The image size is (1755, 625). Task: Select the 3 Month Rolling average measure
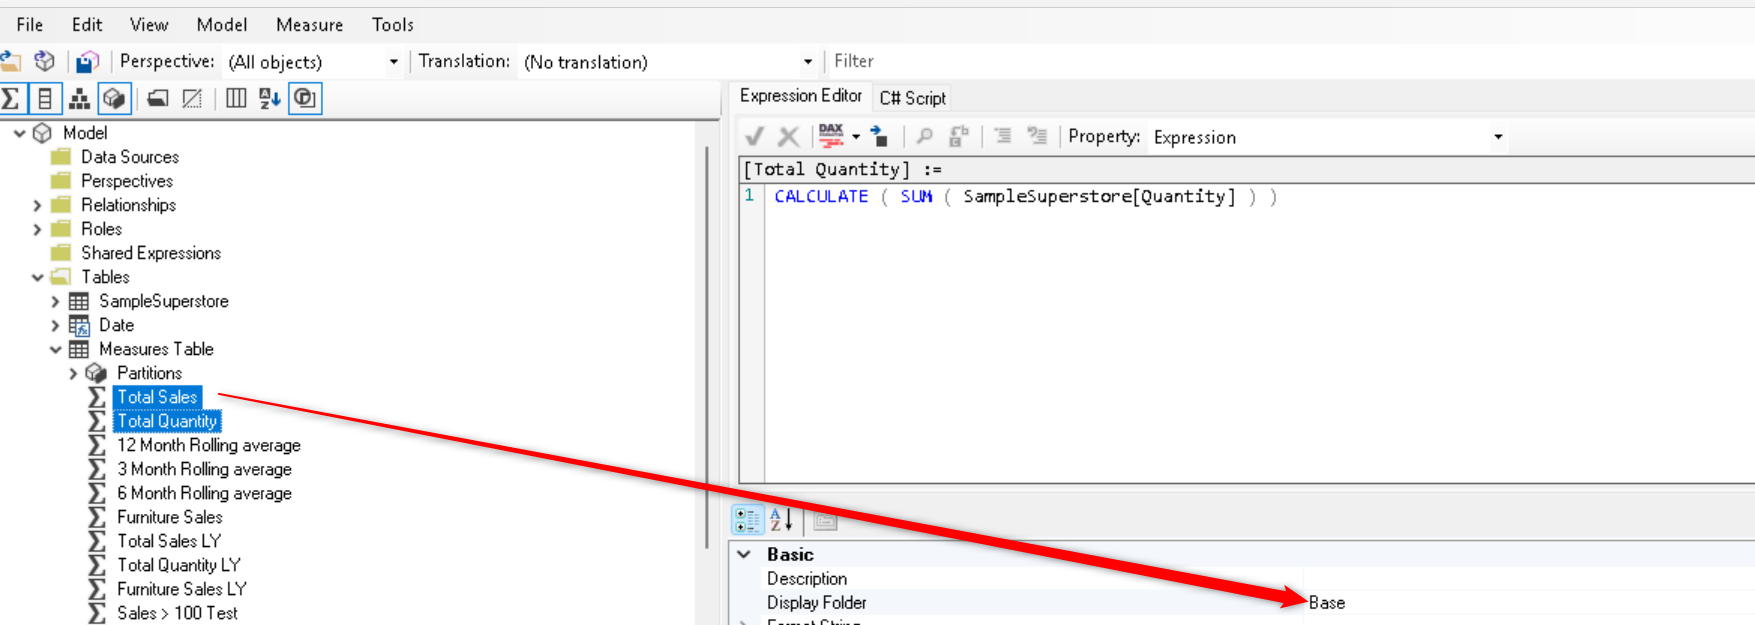pyautogui.click(x=205, y=469)
